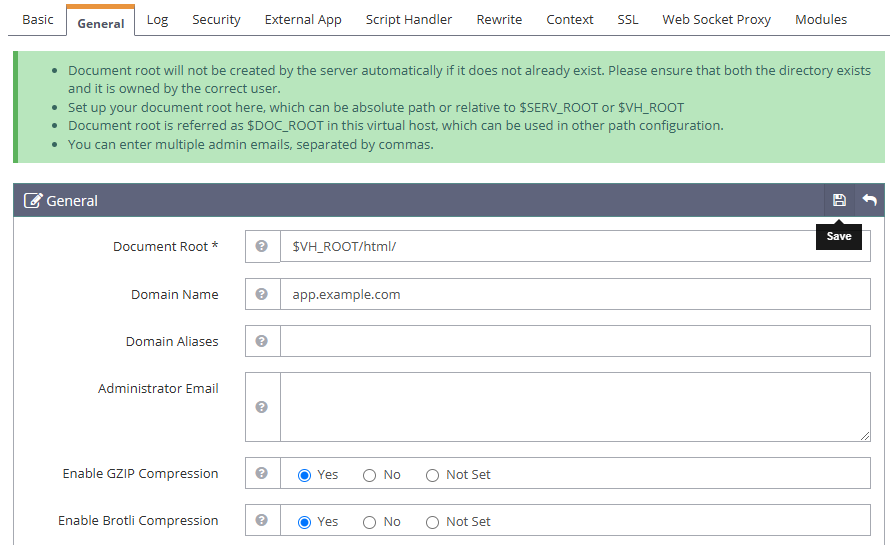Click the help icon beside Document Root

point(262,246)
